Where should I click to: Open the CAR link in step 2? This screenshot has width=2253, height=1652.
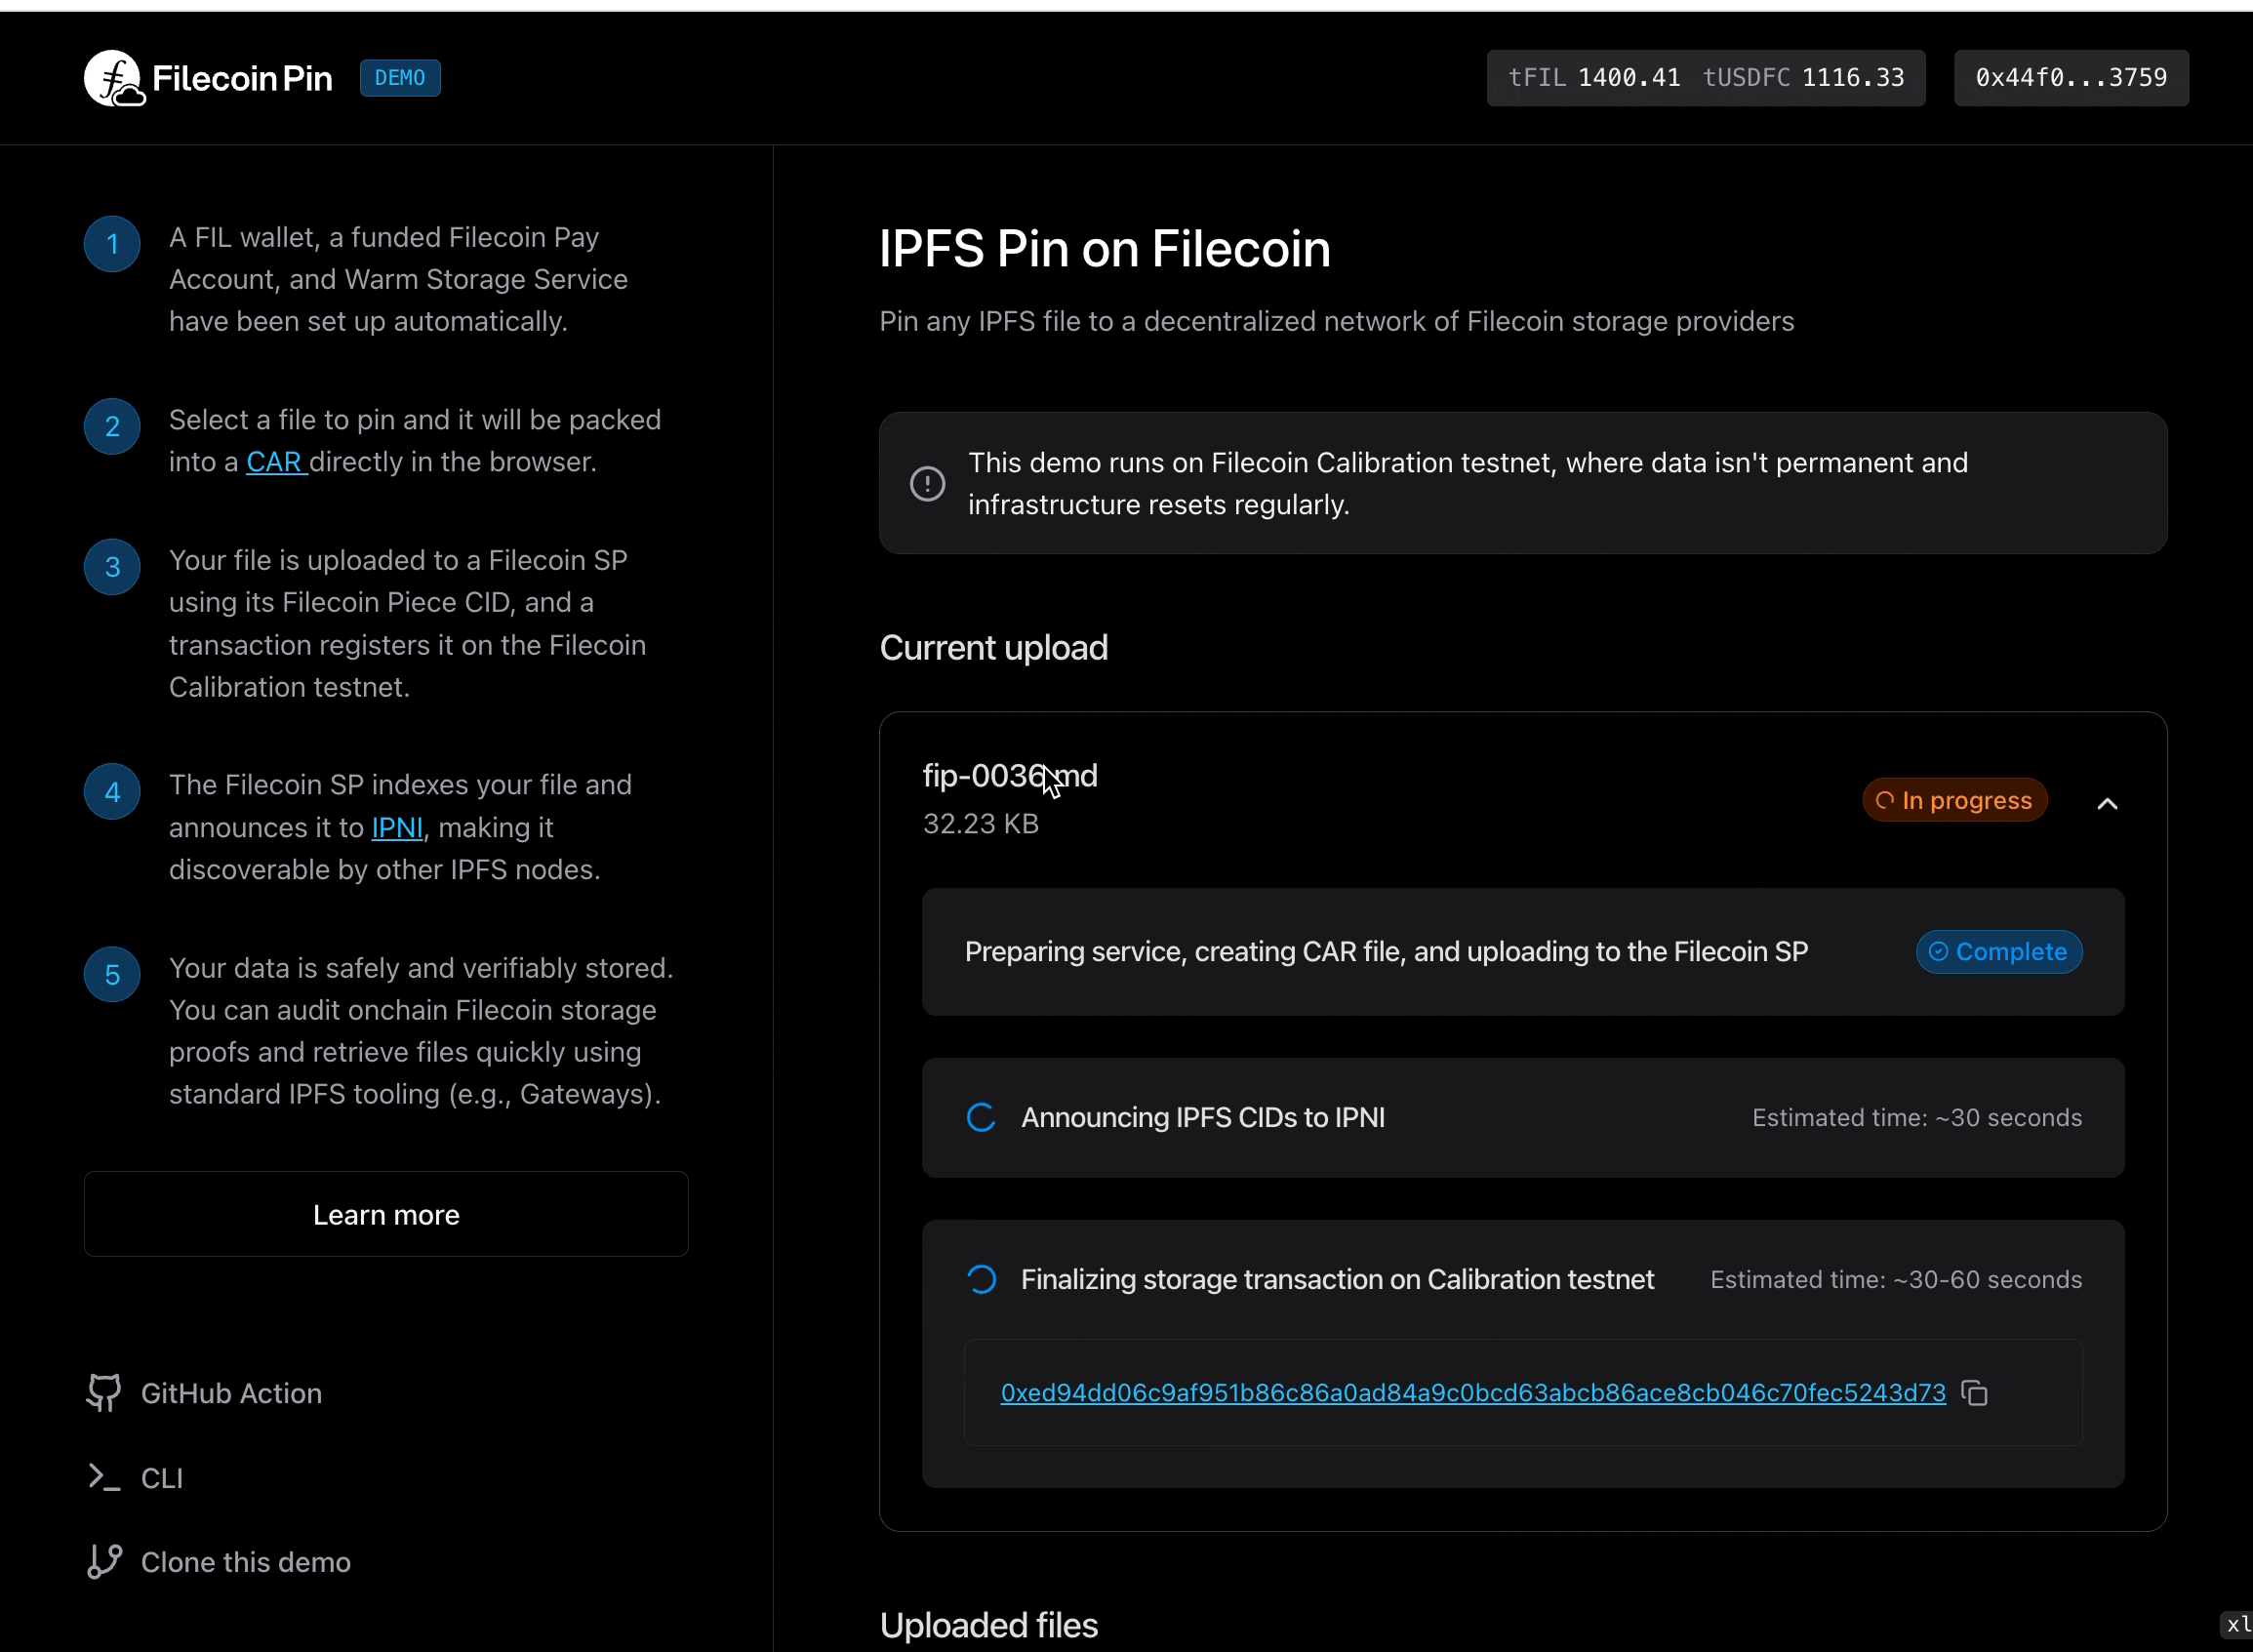(275, 462)
